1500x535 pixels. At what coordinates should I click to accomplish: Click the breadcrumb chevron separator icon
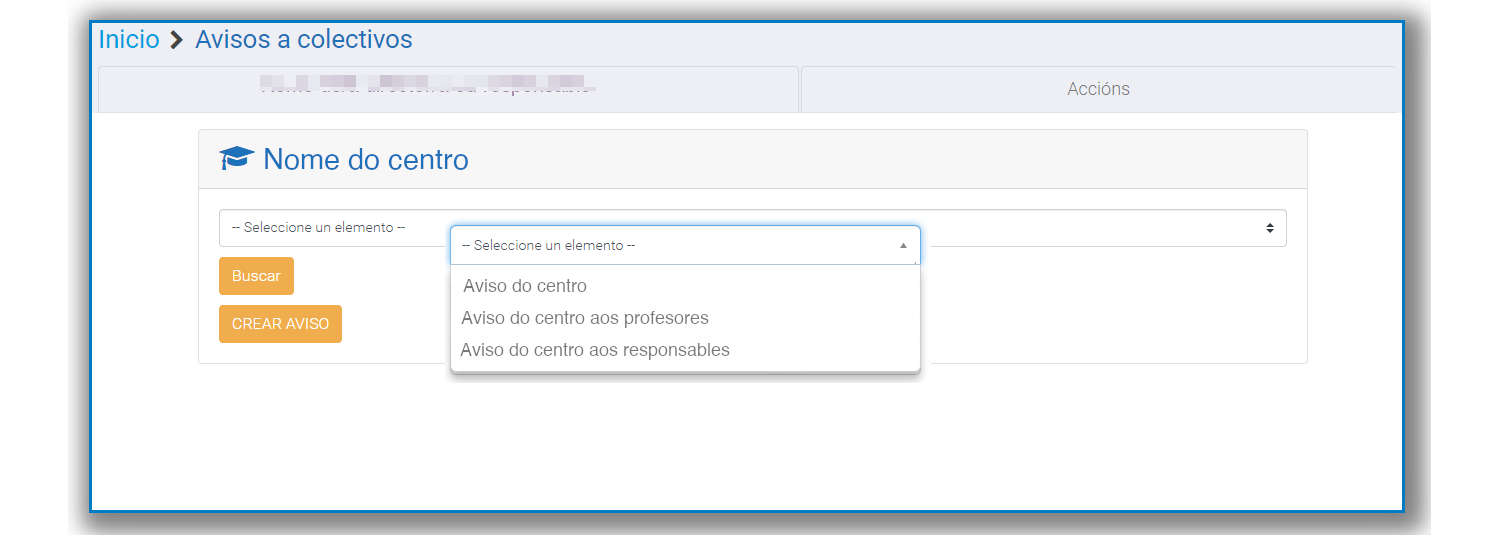[x=177, y=40]
